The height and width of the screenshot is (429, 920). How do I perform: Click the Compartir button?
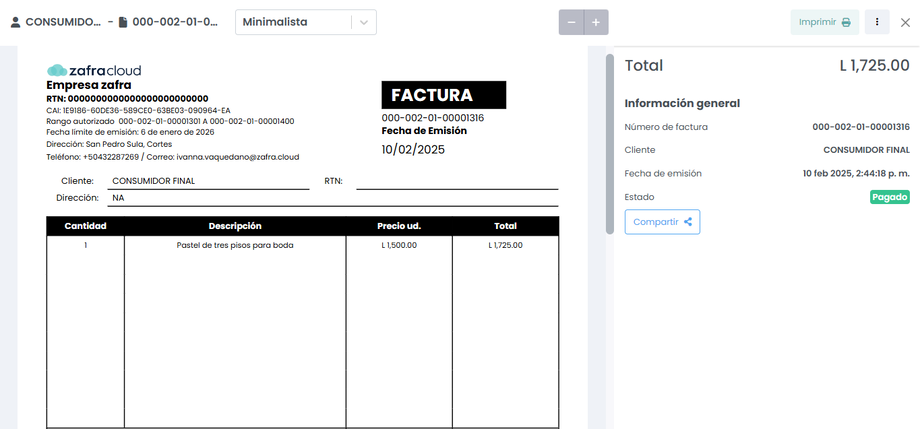(x=662, y=222)
